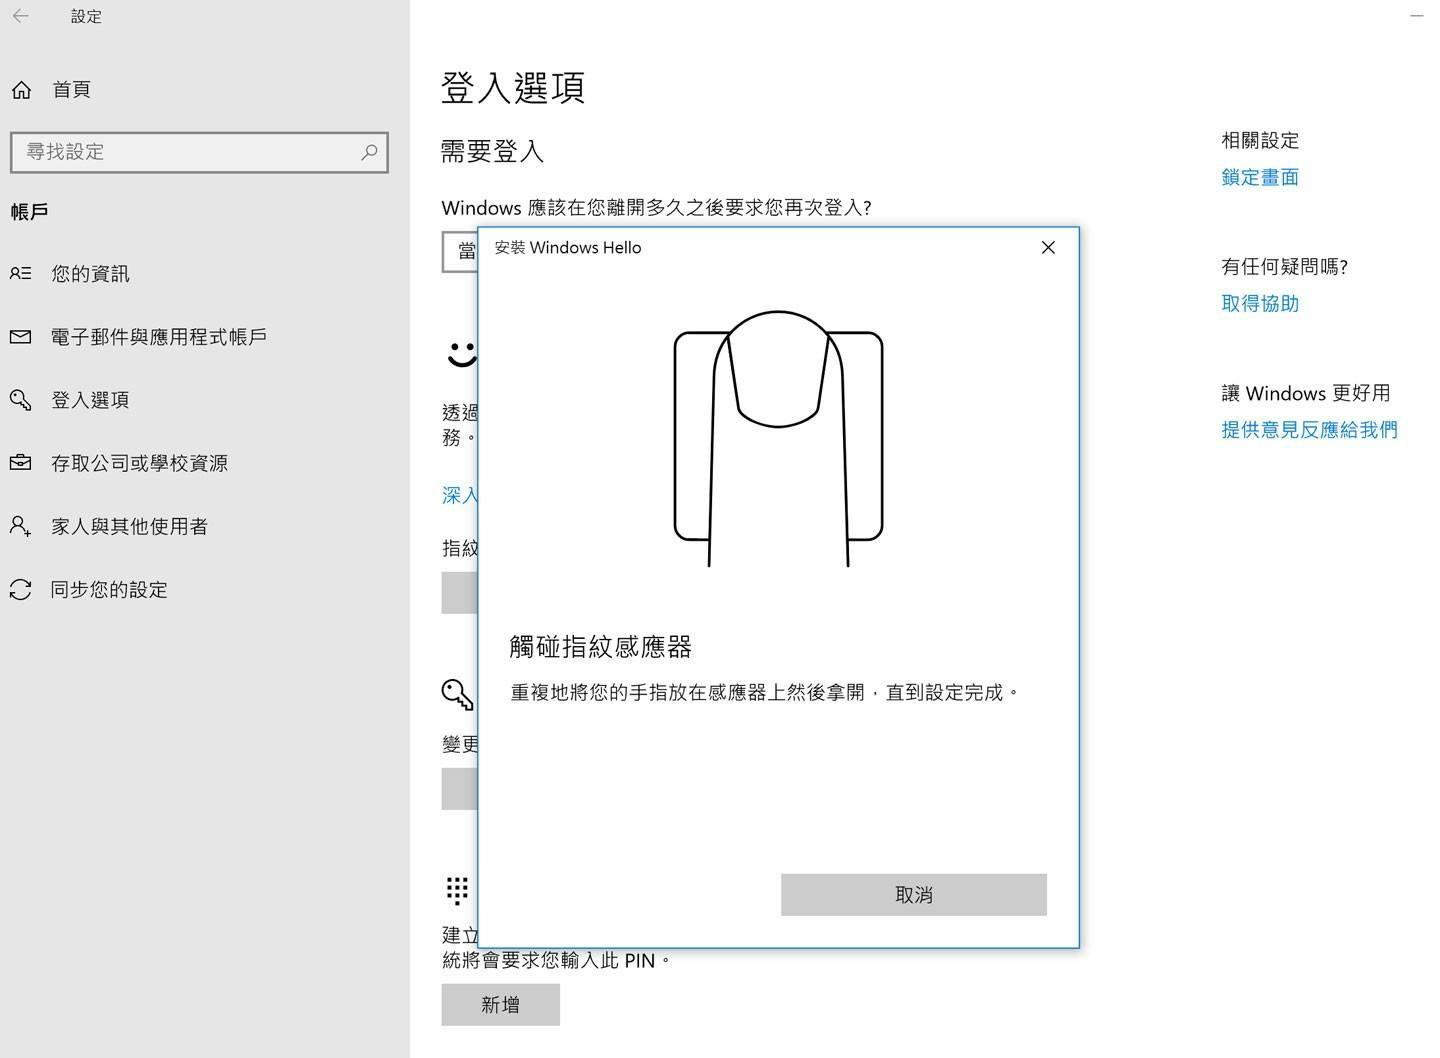Click the 家人與其他使用者 person-plus icon
The image size is (1440, 1058).
point(21,526)
